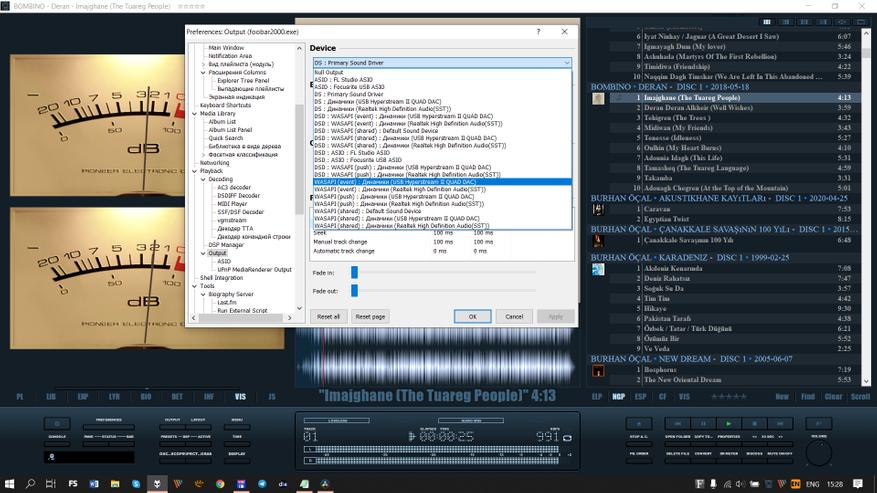Switch to the BIO panel tab

(146, 396)
